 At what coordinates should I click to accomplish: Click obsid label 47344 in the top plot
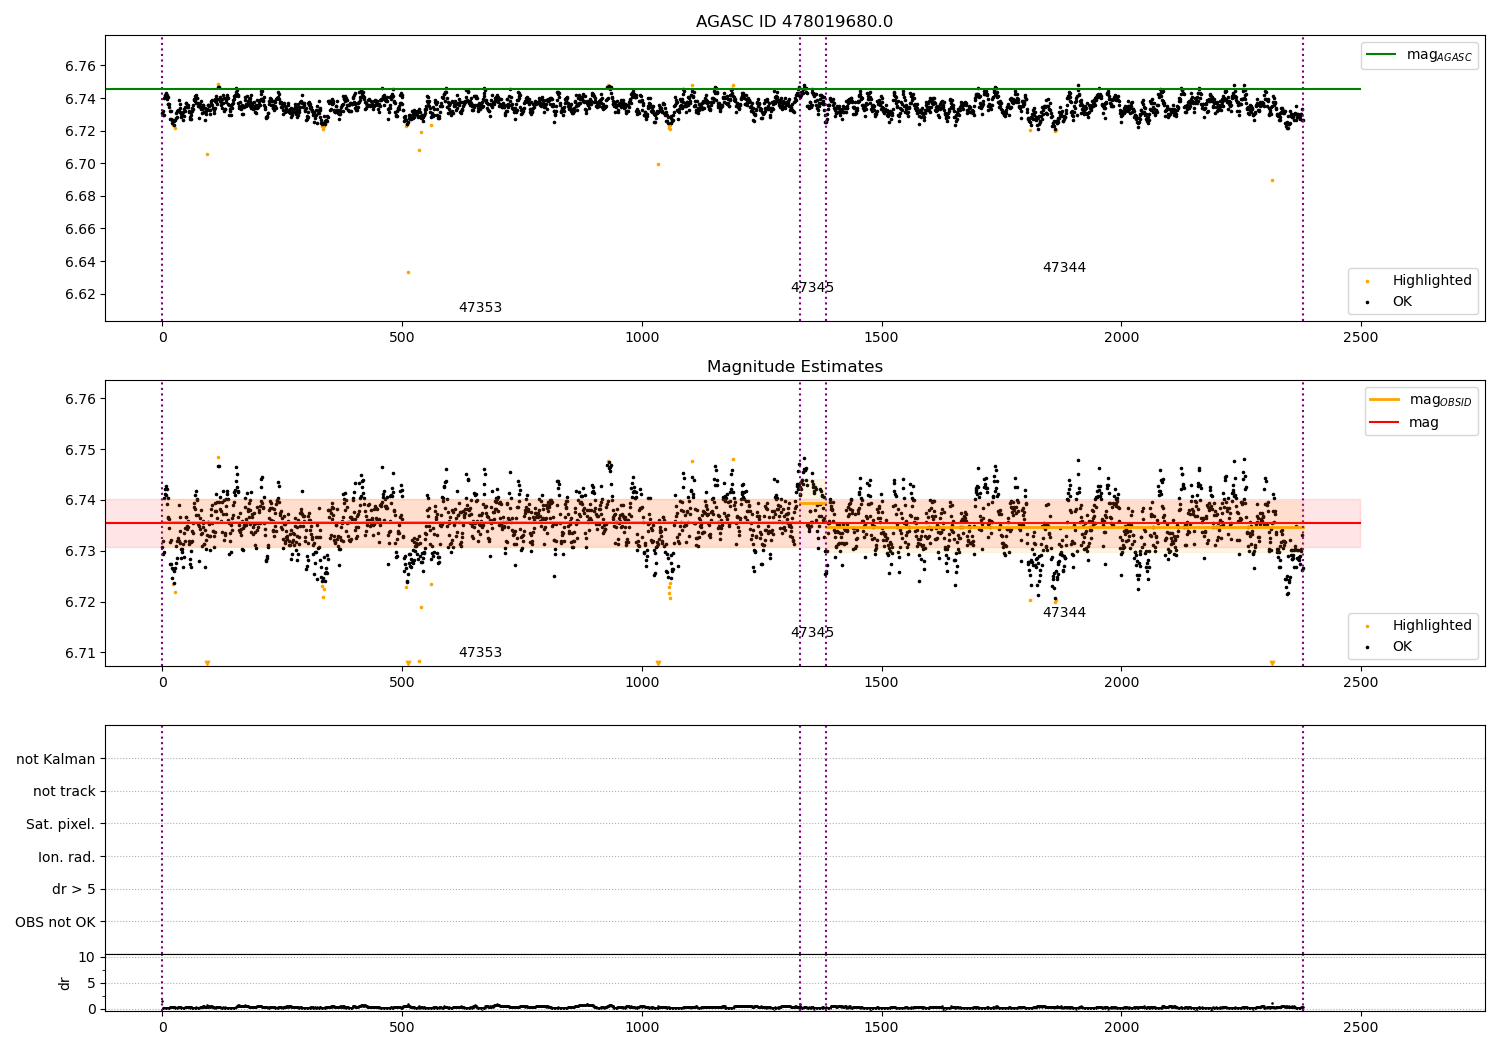(x=1064, y=268)
